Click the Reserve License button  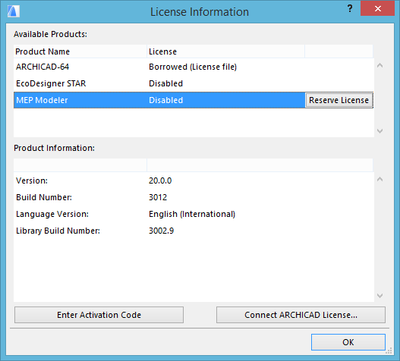coord(339,100)
